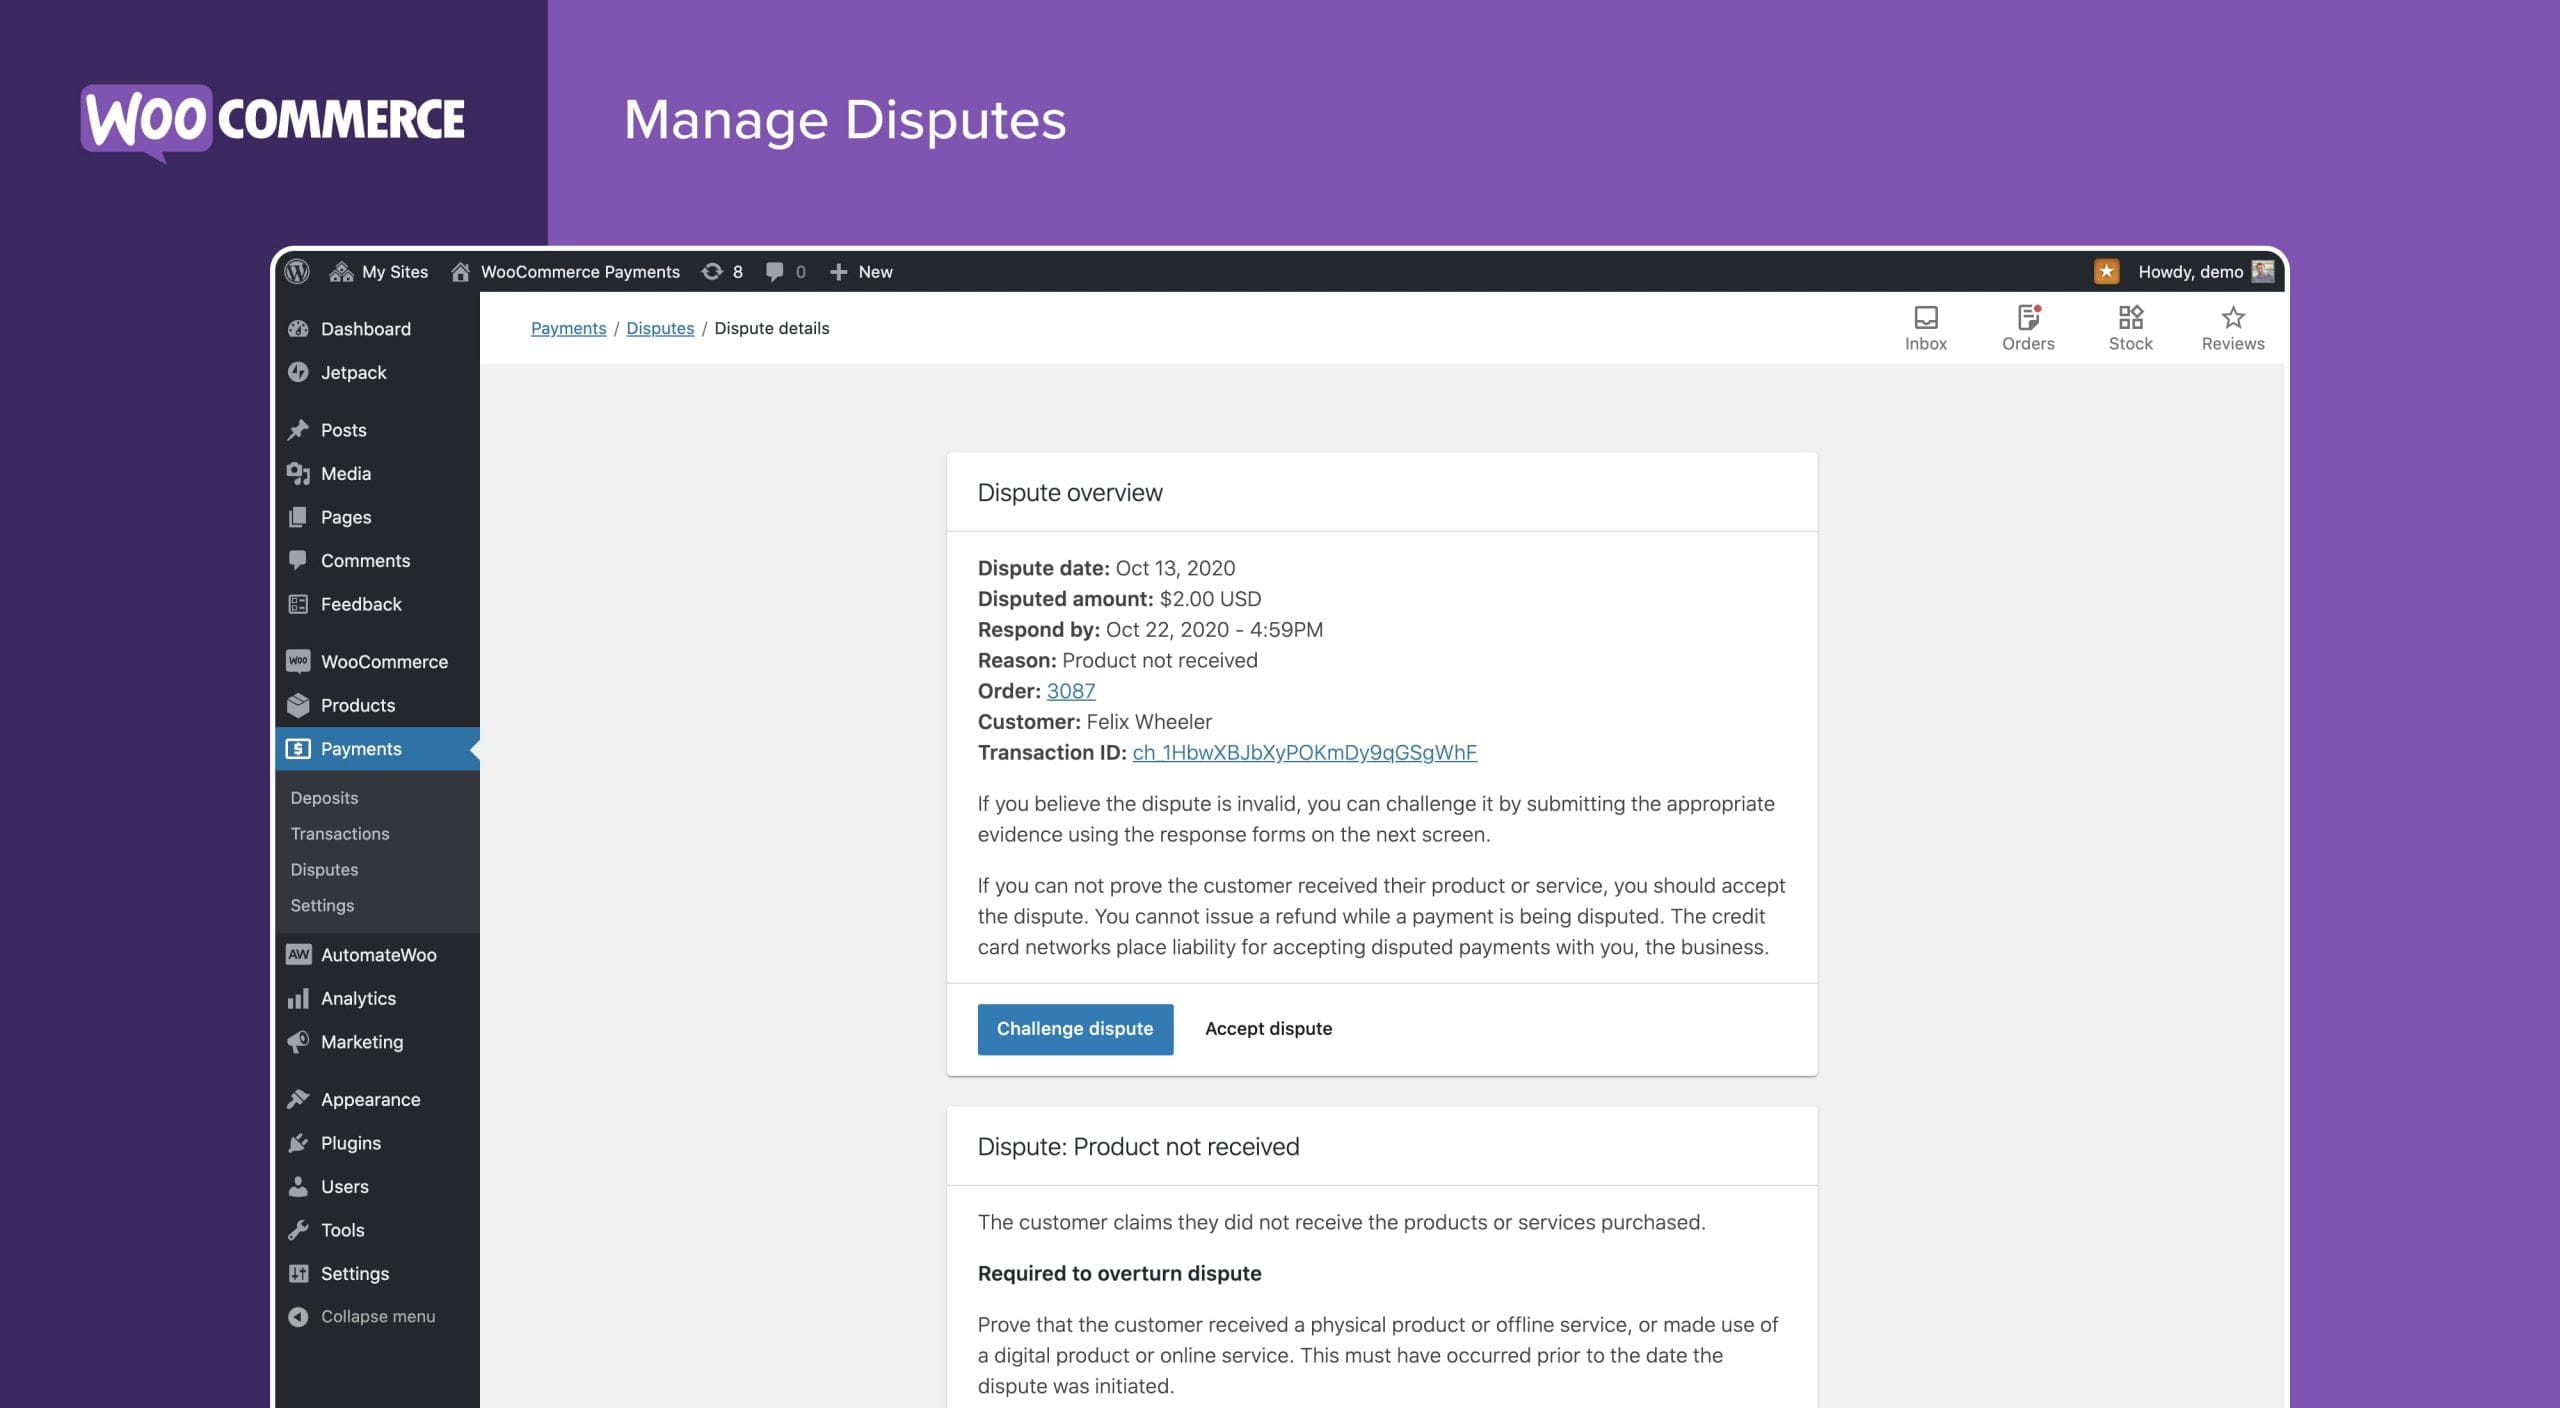Image resolution: width=2560 pixels, height=1408 pixels.
Task: Open Deposits in the Payments submenu
Action: pyautogui.click(x=324, y=797)
